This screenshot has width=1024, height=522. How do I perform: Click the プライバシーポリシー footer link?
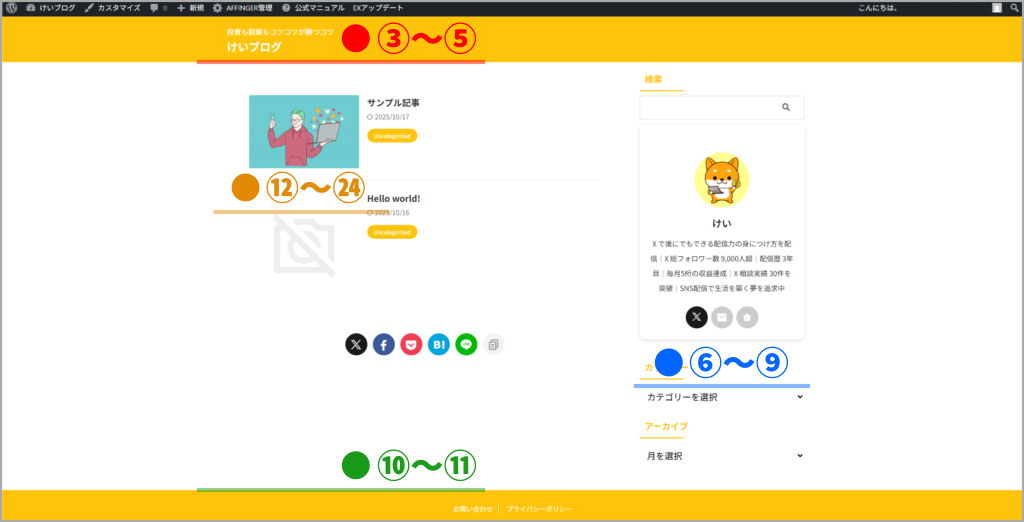539,509
